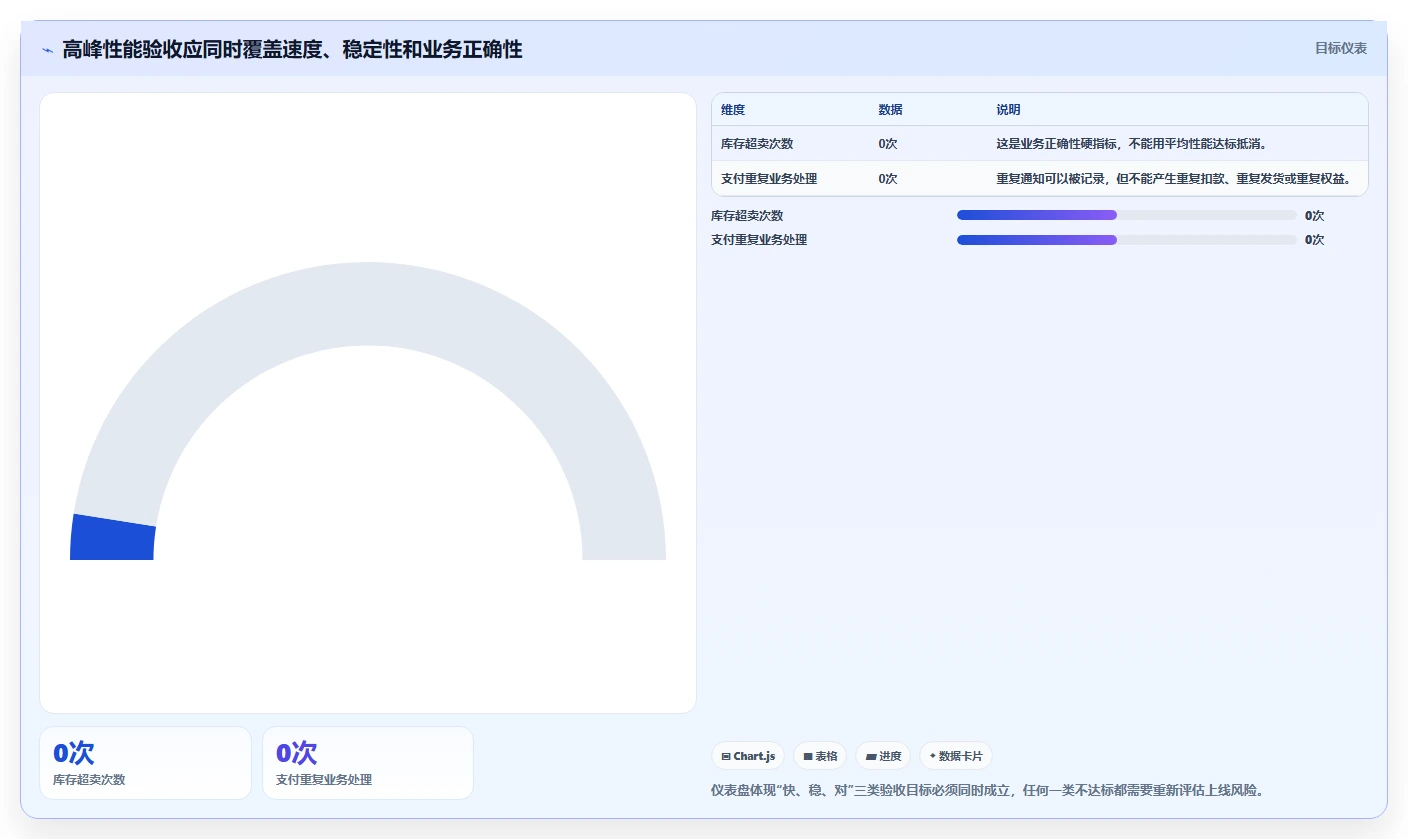Click the 支付重复业务处理 progress label
The height and width of the screenshot is (839, 1408).
pos(759,240)
